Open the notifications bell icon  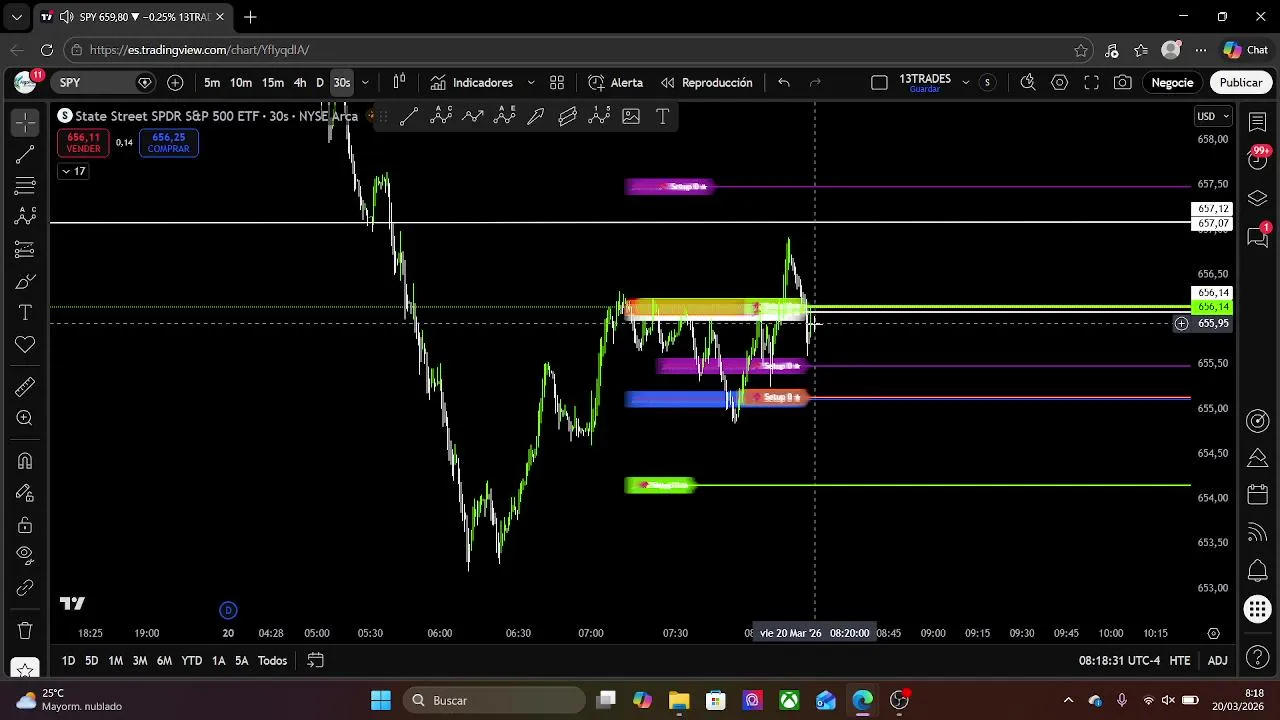tap(1258, 571)
